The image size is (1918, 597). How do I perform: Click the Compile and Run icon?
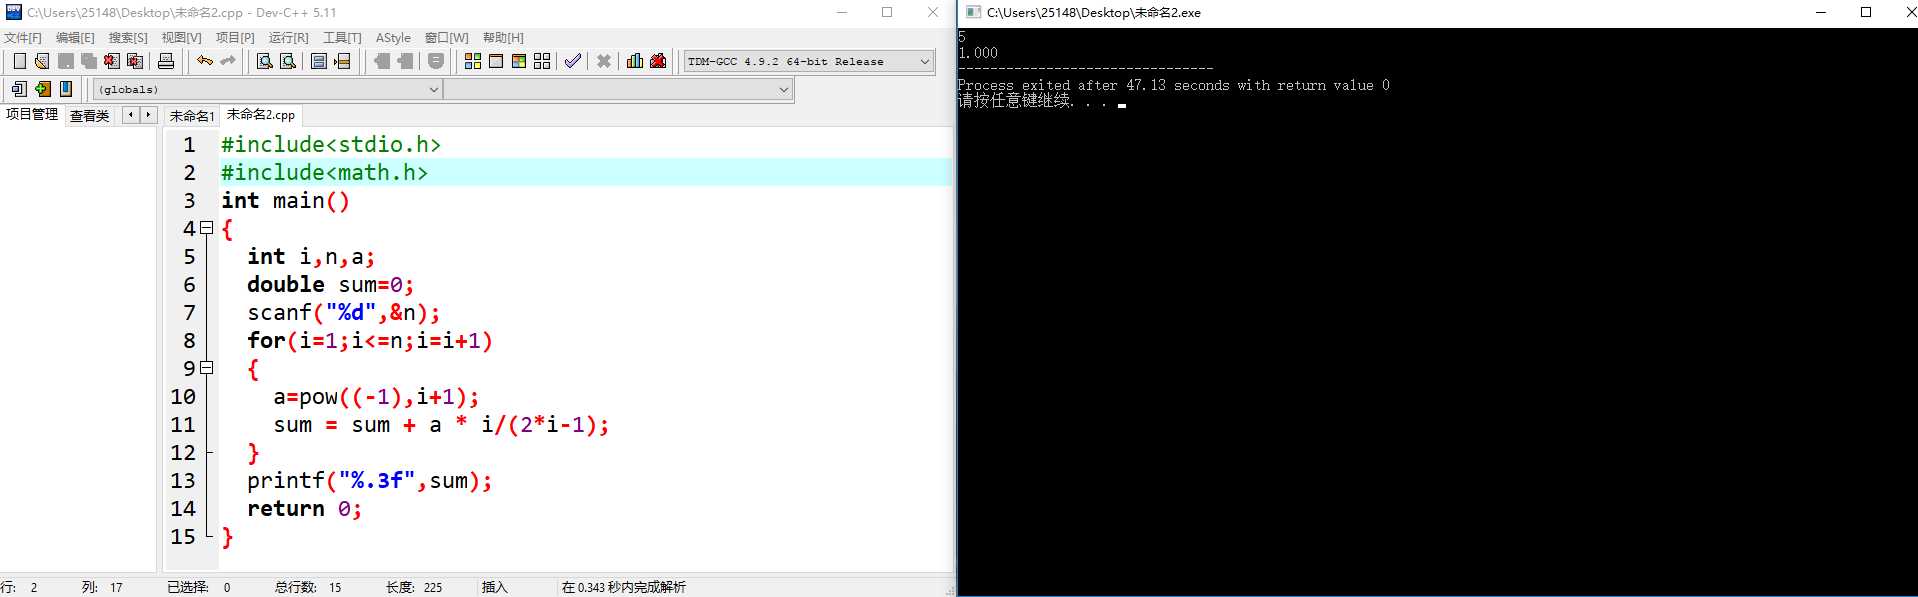[x=519, y=61]
